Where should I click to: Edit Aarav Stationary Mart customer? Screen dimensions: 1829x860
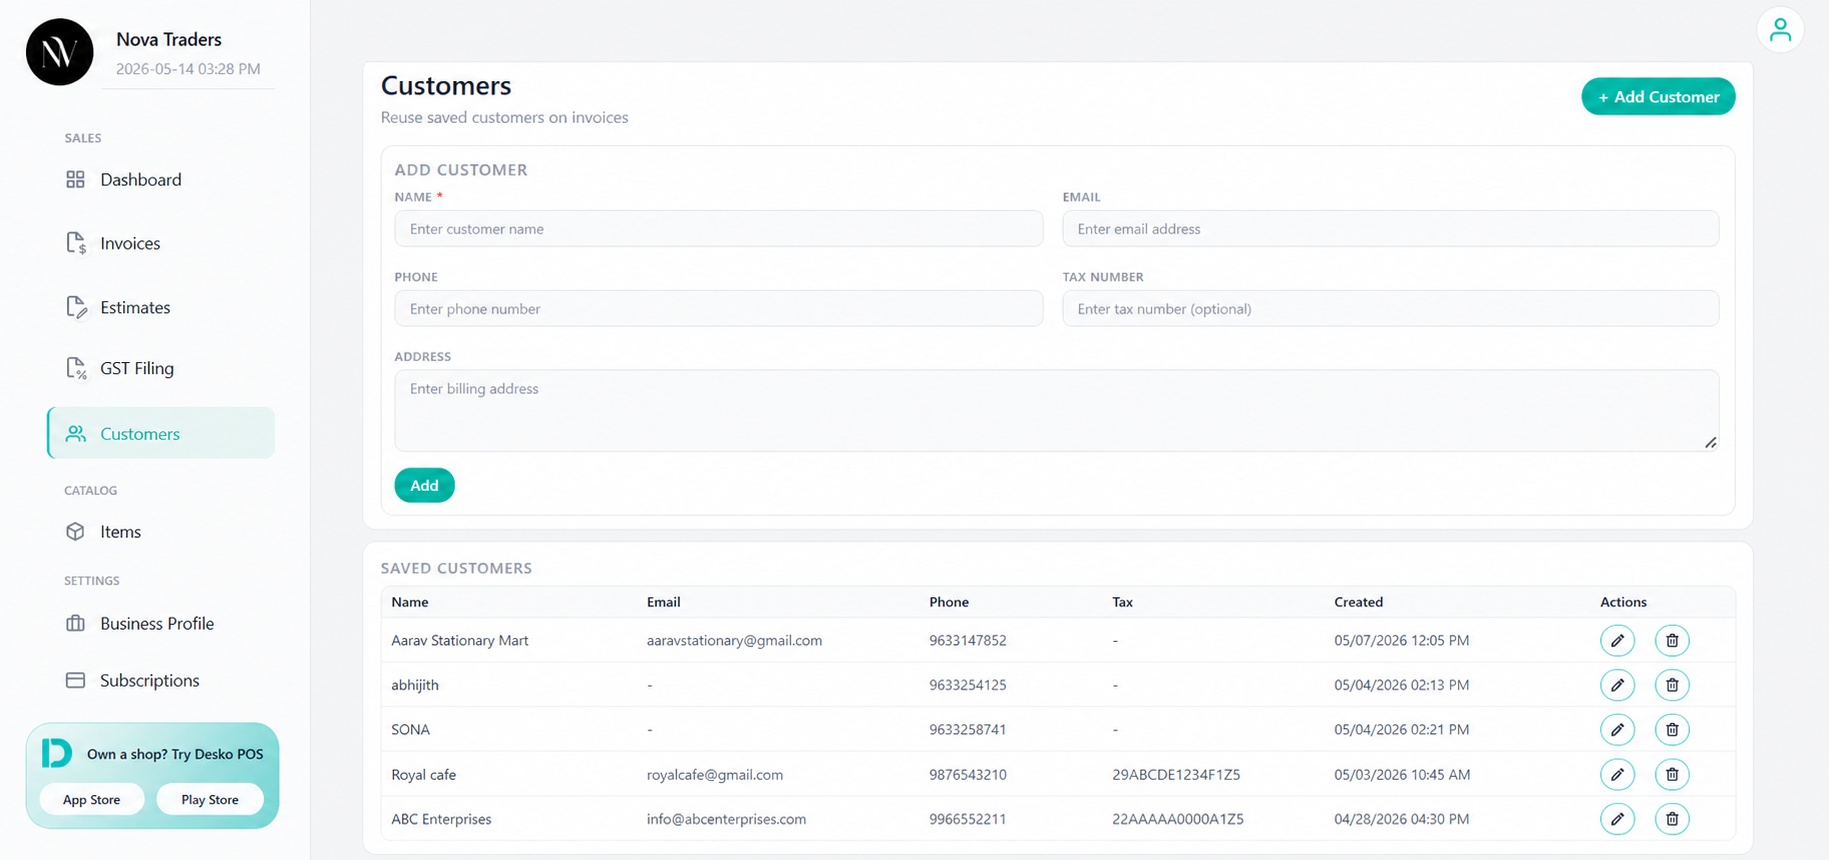(1617, 640)
